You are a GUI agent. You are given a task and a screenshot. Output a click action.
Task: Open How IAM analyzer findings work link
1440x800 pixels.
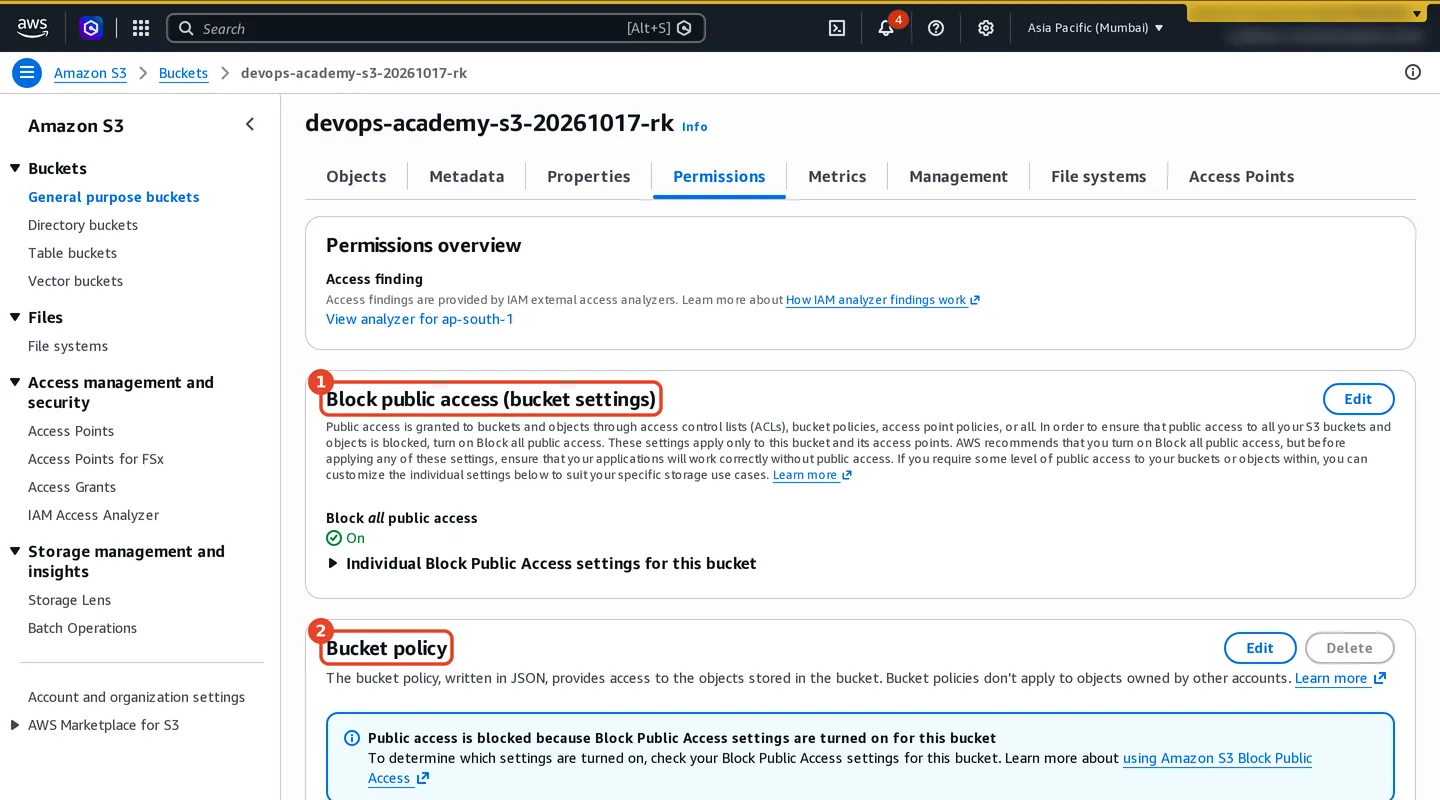(x=882, y=300)
